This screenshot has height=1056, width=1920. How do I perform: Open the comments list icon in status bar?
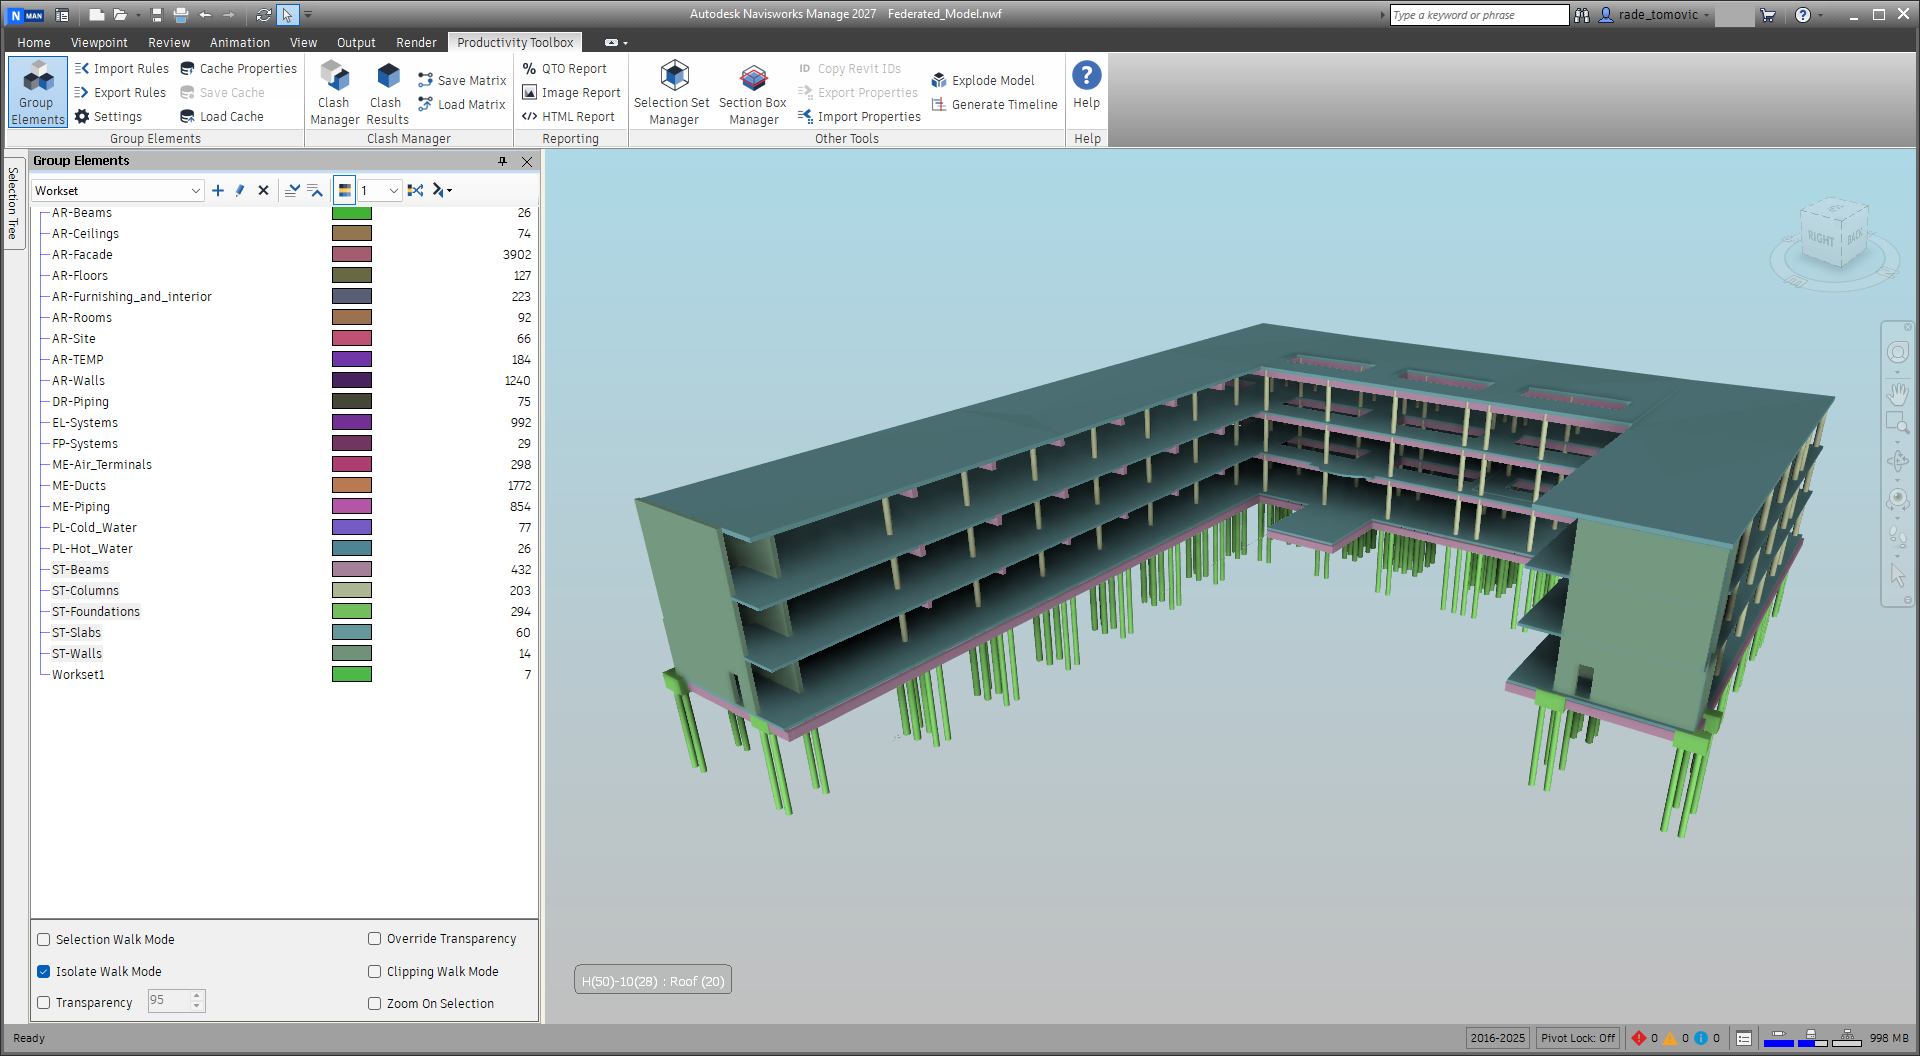coord(1744,1038)
